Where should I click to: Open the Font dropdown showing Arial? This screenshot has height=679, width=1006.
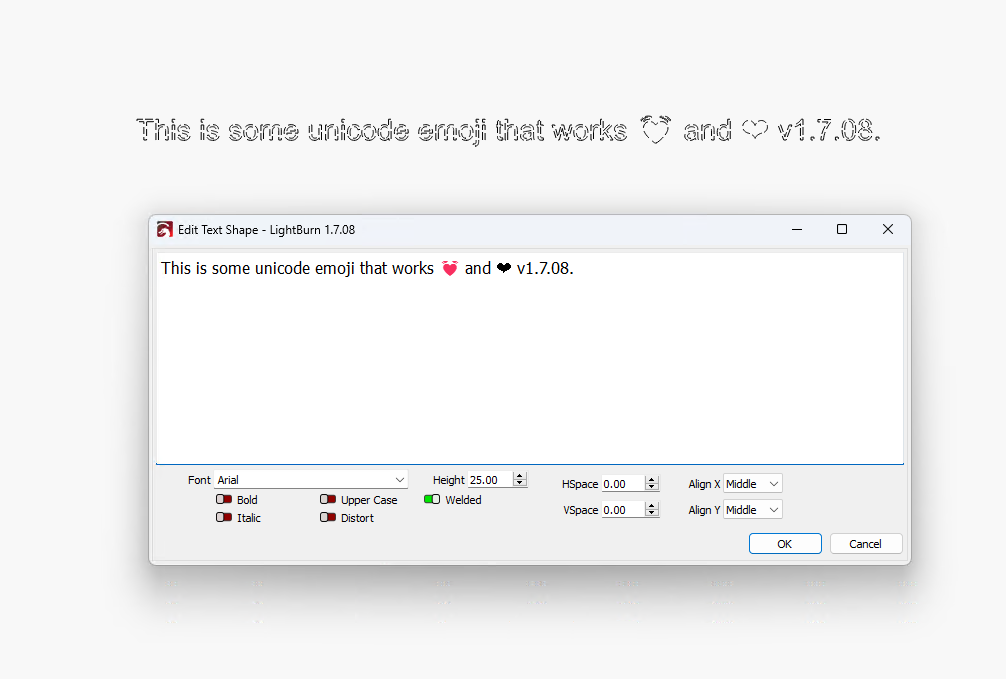(311, 479)
